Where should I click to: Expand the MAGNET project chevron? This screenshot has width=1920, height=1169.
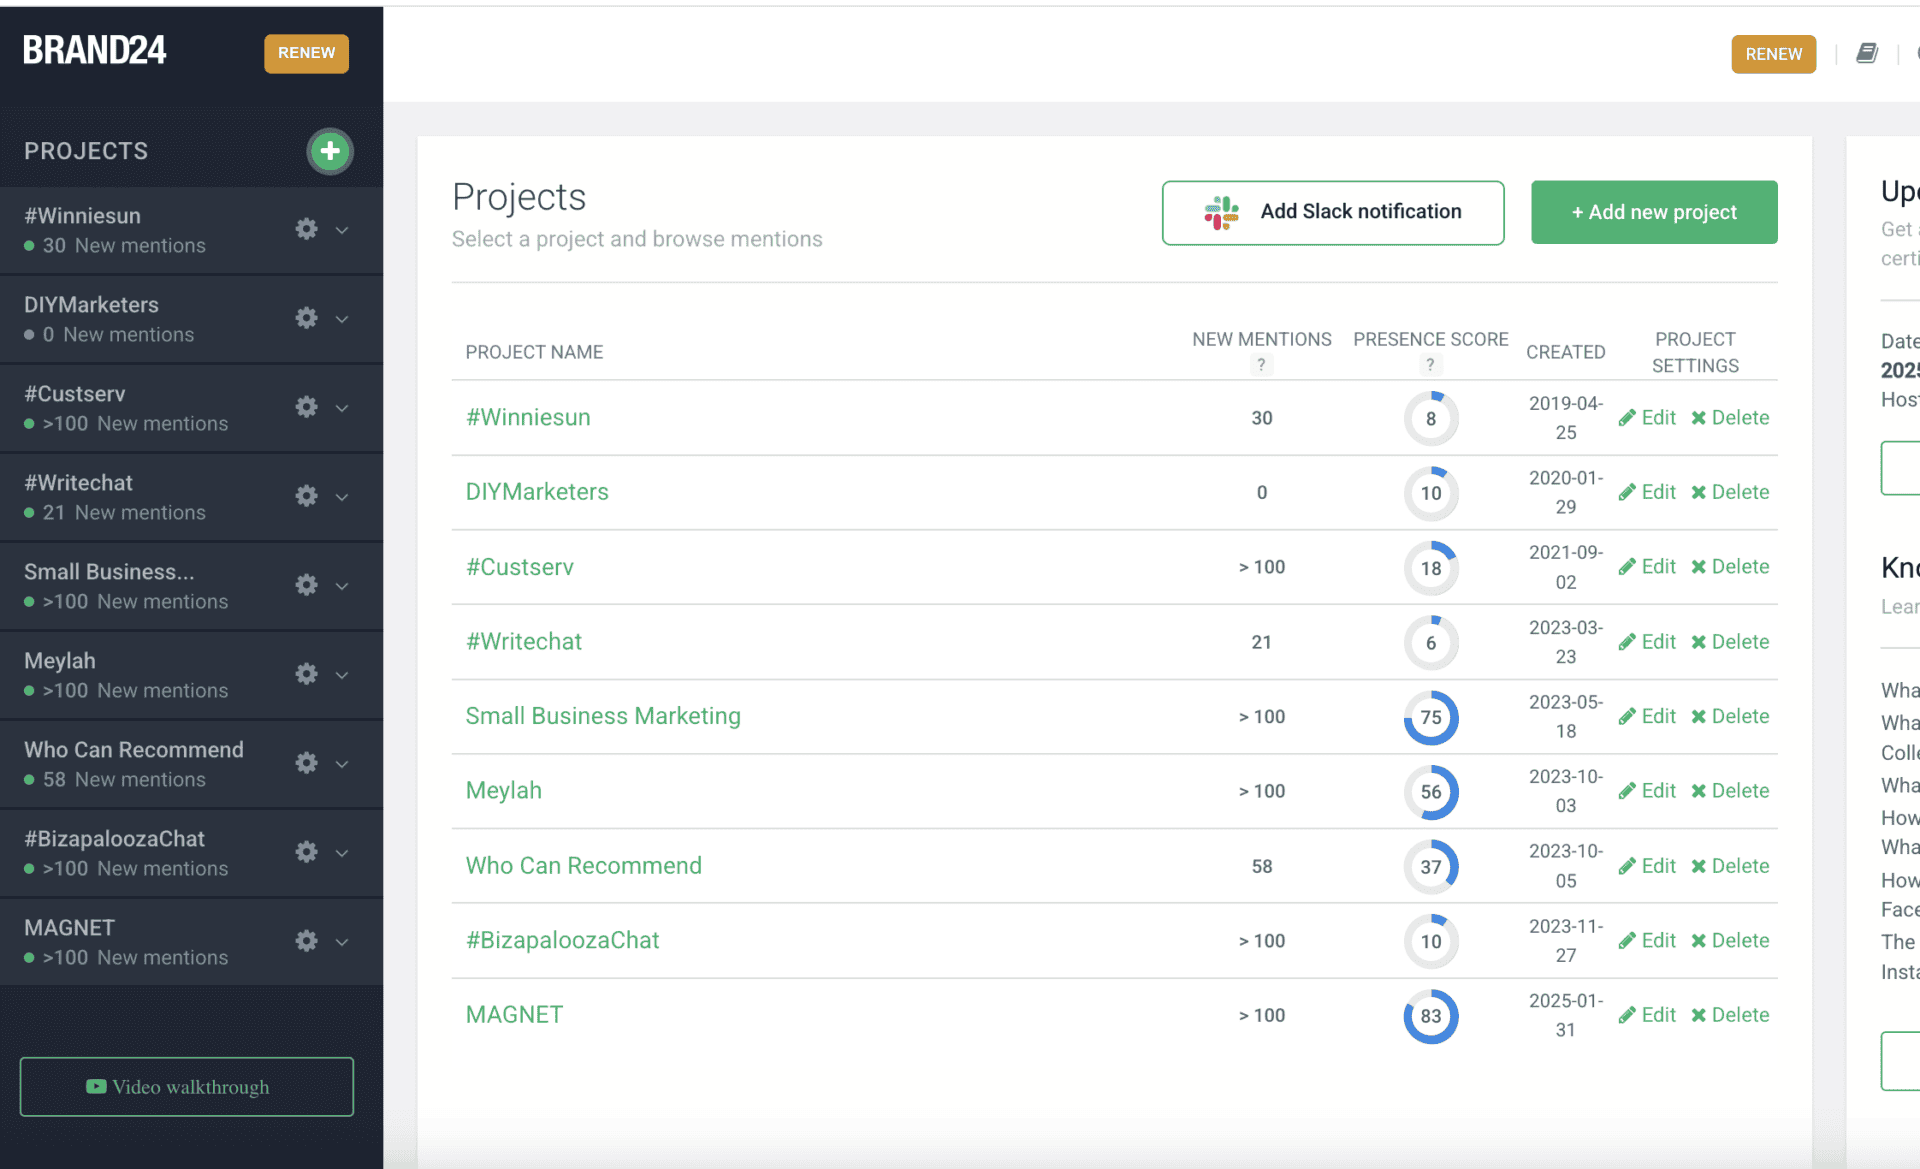(x=342, y=941)
